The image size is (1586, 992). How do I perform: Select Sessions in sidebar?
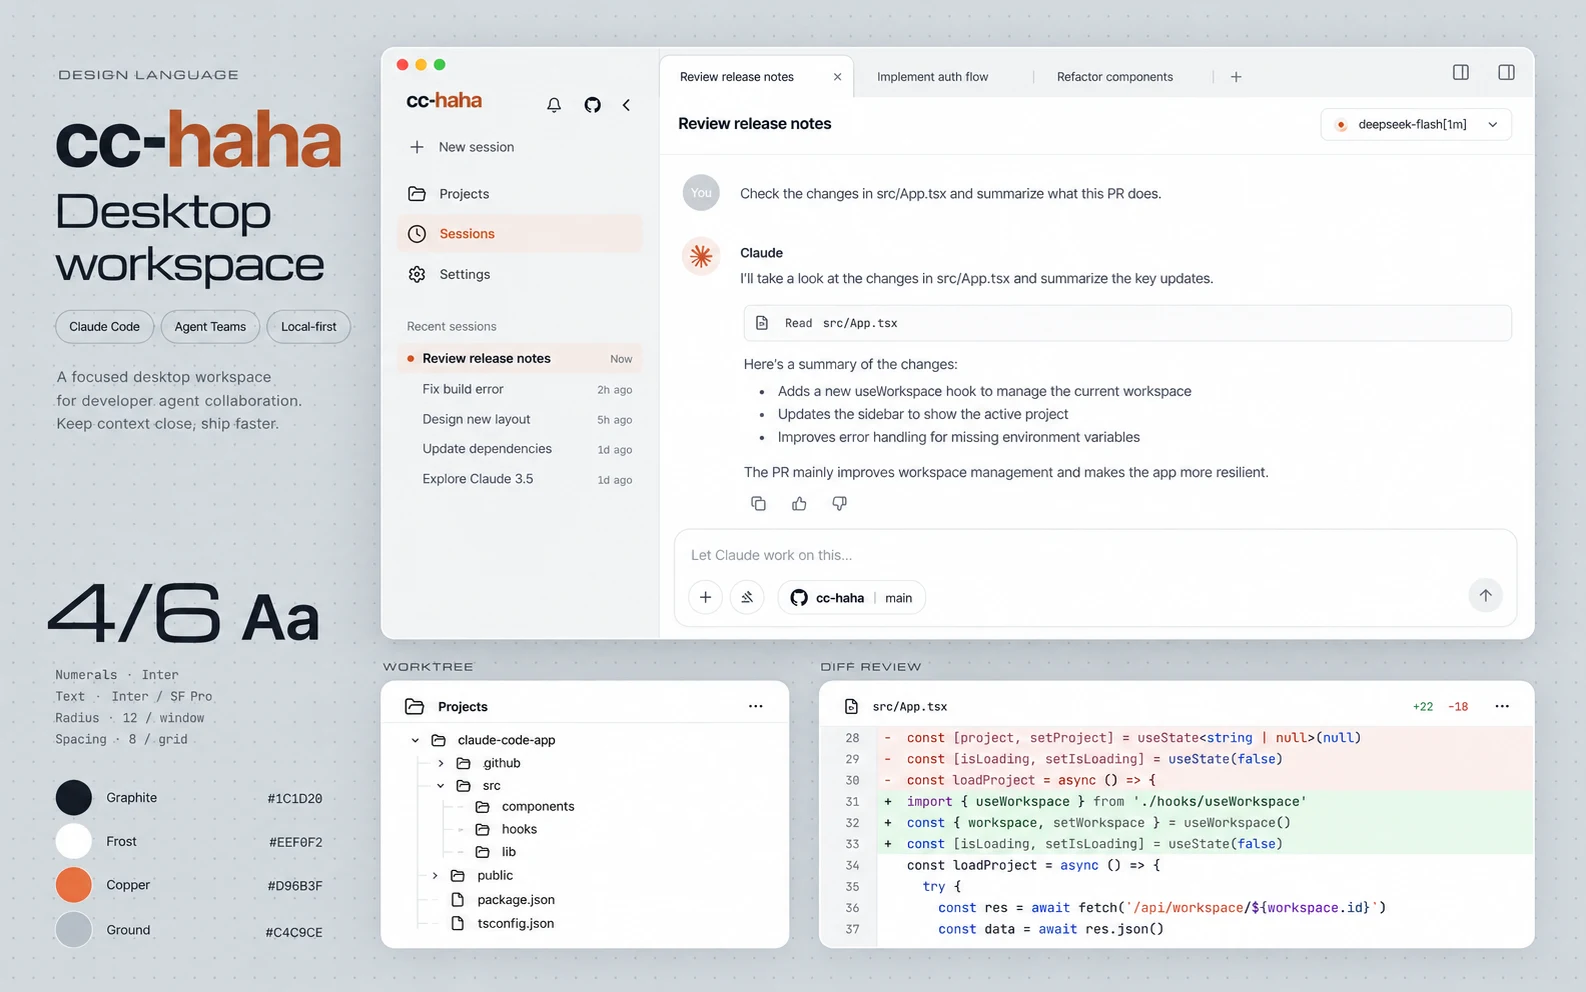point(519,234)
